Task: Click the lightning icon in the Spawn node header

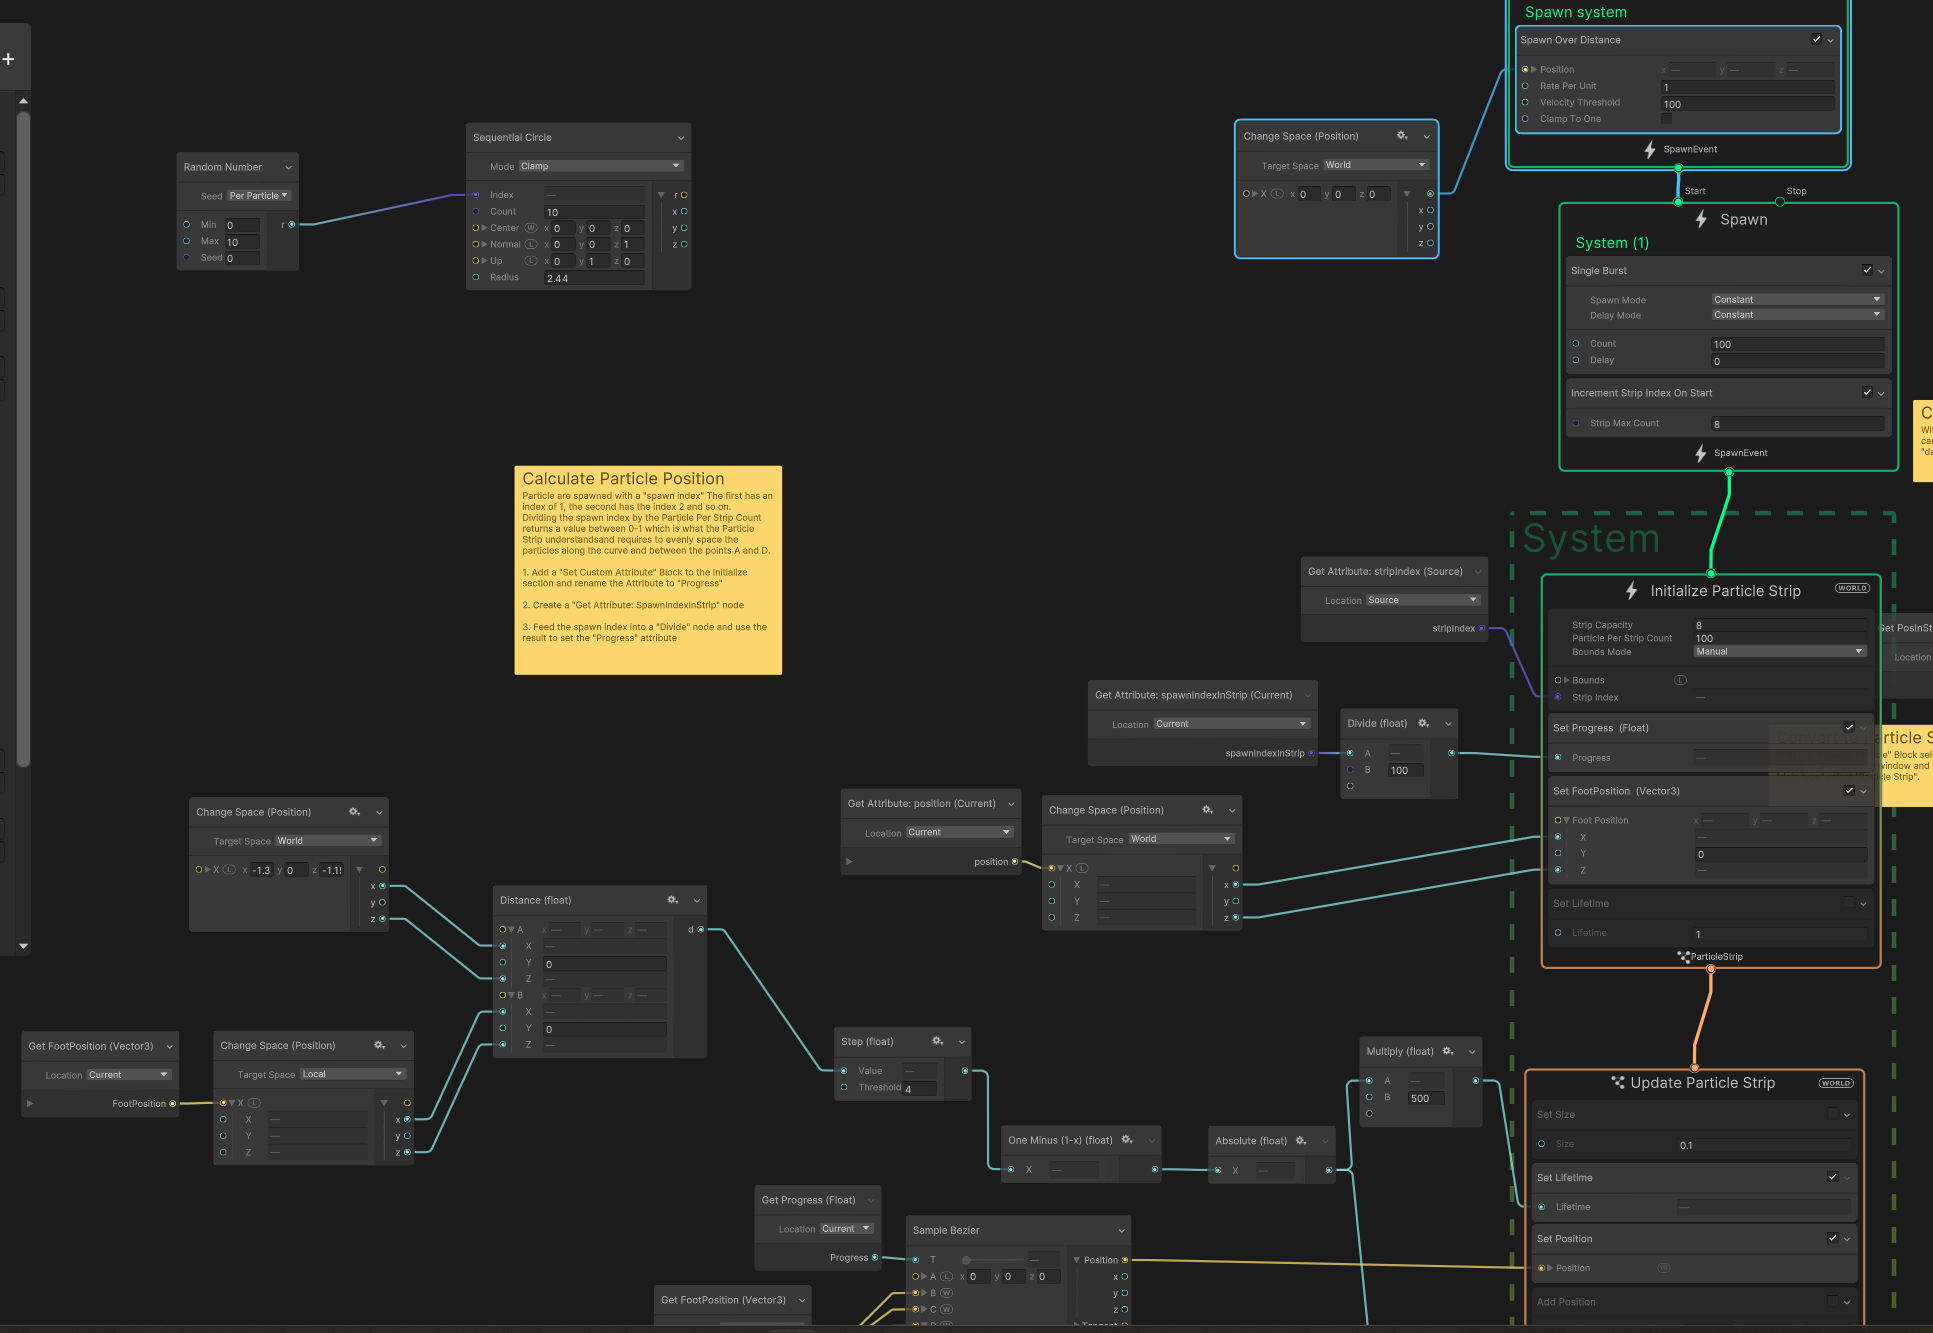Action: [1701, 219]
